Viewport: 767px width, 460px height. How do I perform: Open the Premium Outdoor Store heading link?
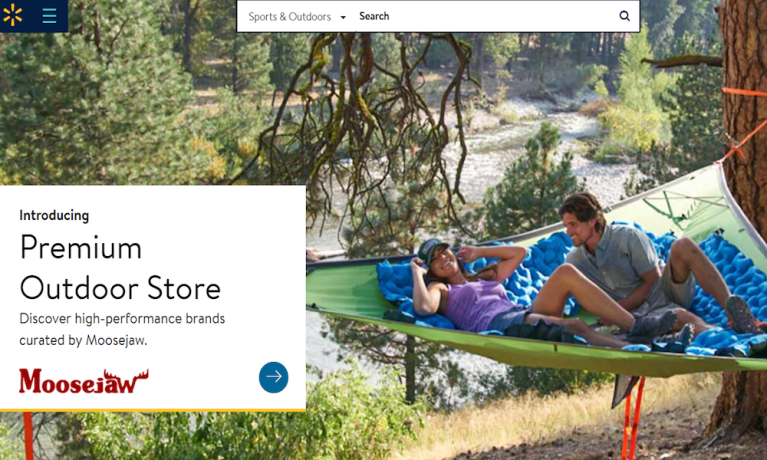[x=120, y=267]
